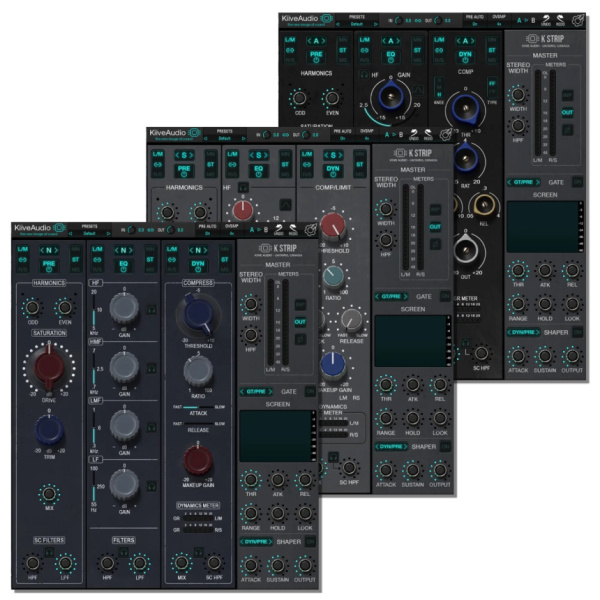This screenshot has height=600, width=600.
Task: Click compressor ATTACK fast/slow slider, front window
Action: click(x=198, y=407)
